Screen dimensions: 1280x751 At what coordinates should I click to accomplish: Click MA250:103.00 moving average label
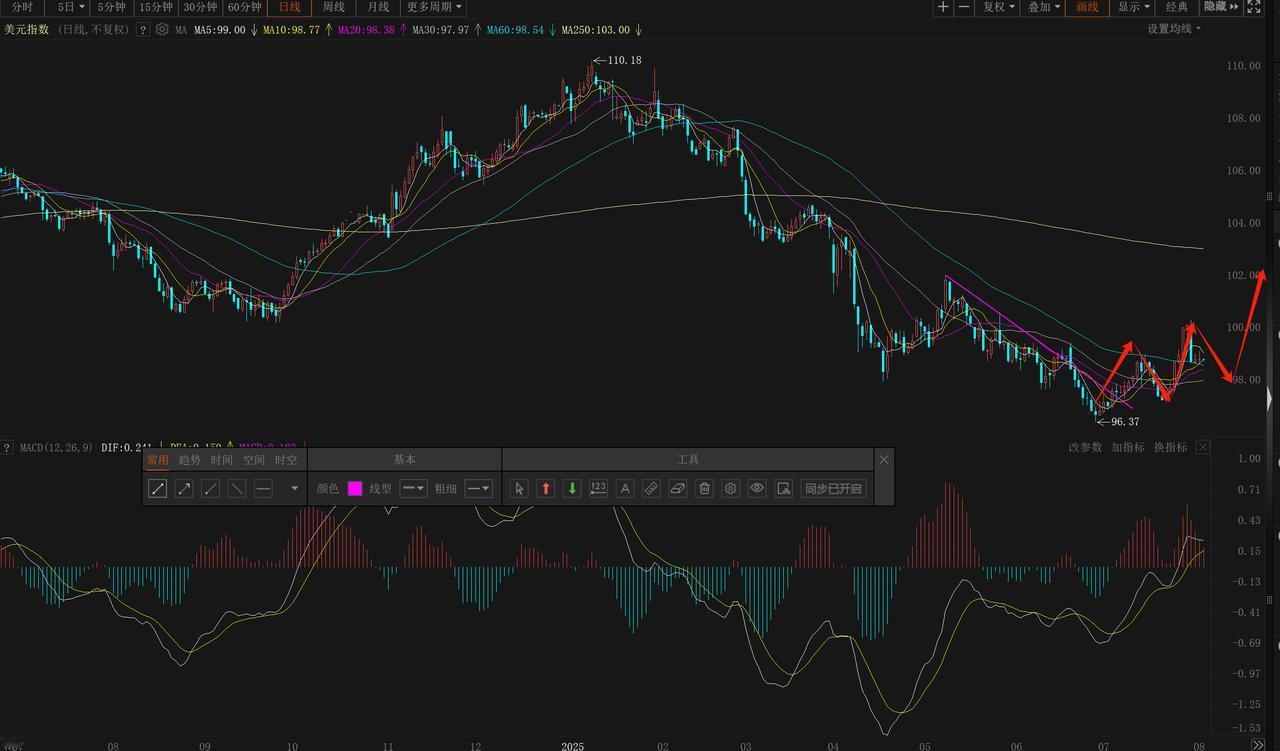pyautogui.click(x=595, y=30)
